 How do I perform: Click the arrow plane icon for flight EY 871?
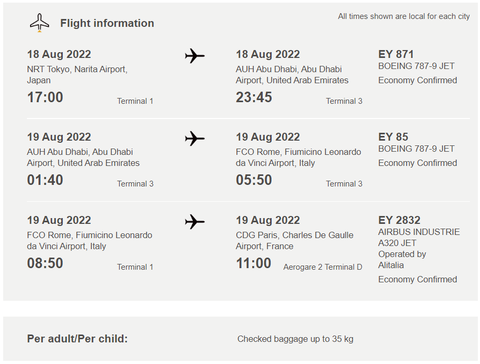click(x=195, y=56)
